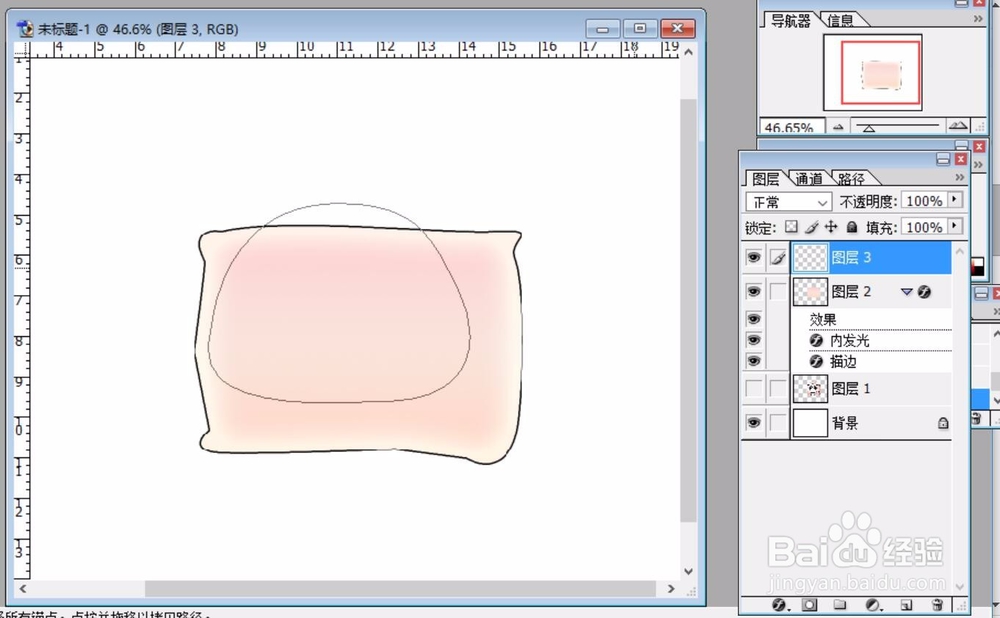Click the navigator zoom slider handle
Screen dimensions: 1000x618
pos(869,128)
